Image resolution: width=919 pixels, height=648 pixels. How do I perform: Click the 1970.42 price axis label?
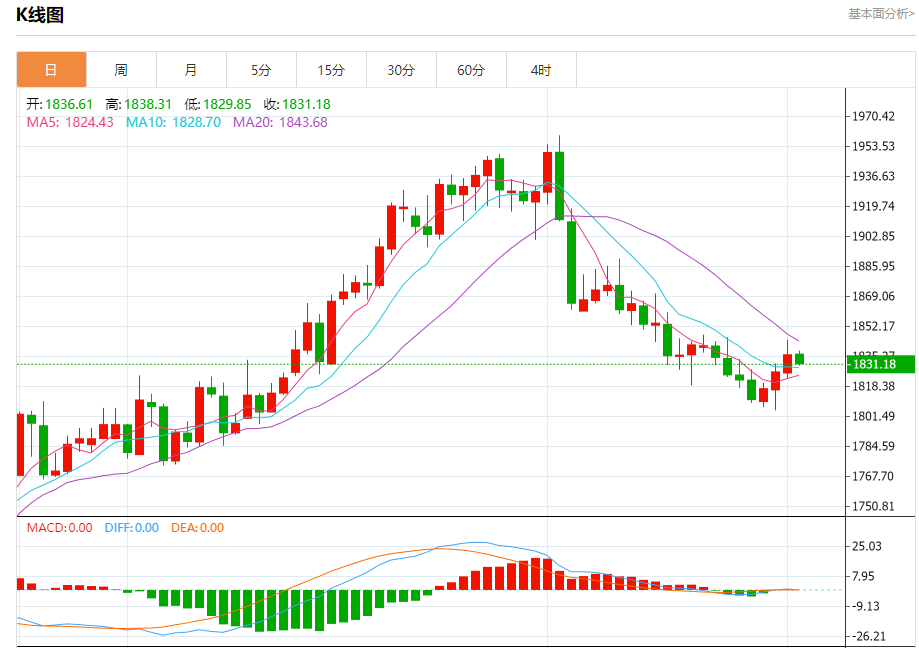click(x=873, y=117)
